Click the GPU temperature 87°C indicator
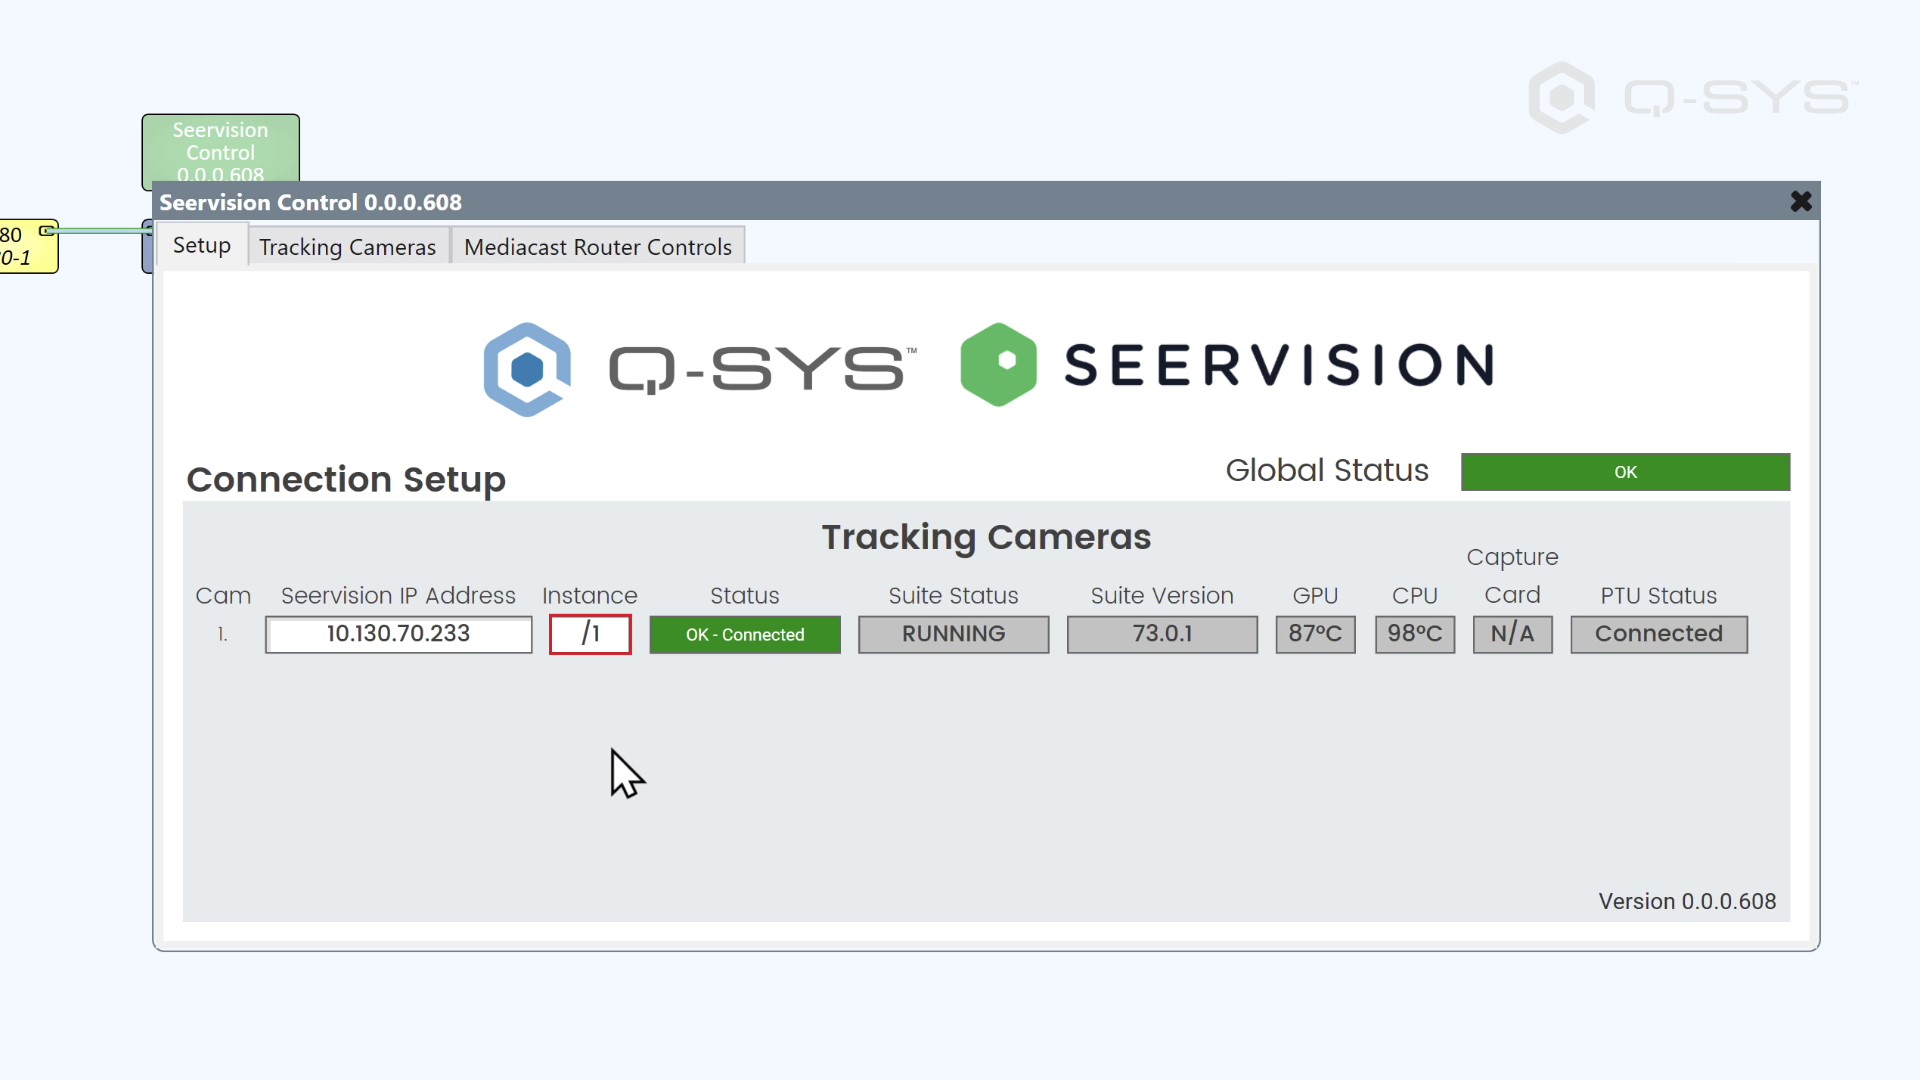The height and width of the screenshot is (1080, 1920). [1314, 634]
